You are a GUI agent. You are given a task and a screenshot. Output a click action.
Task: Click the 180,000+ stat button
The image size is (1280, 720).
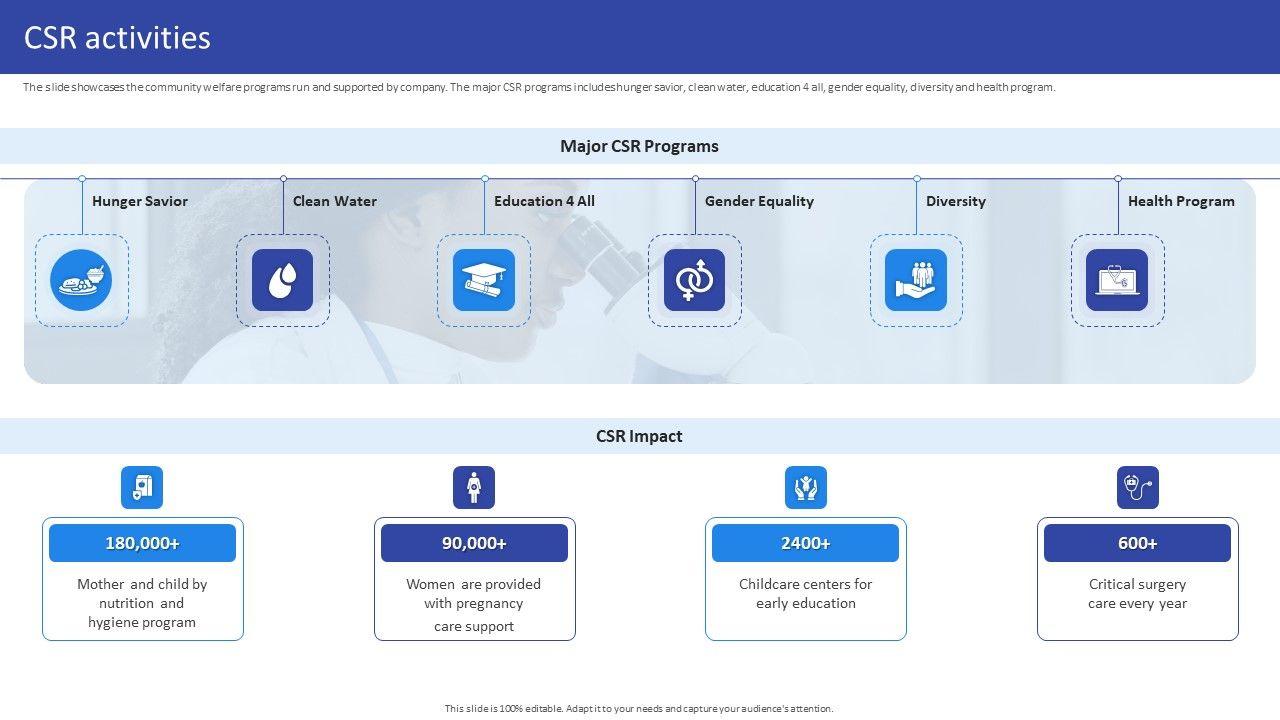[142, 543]
